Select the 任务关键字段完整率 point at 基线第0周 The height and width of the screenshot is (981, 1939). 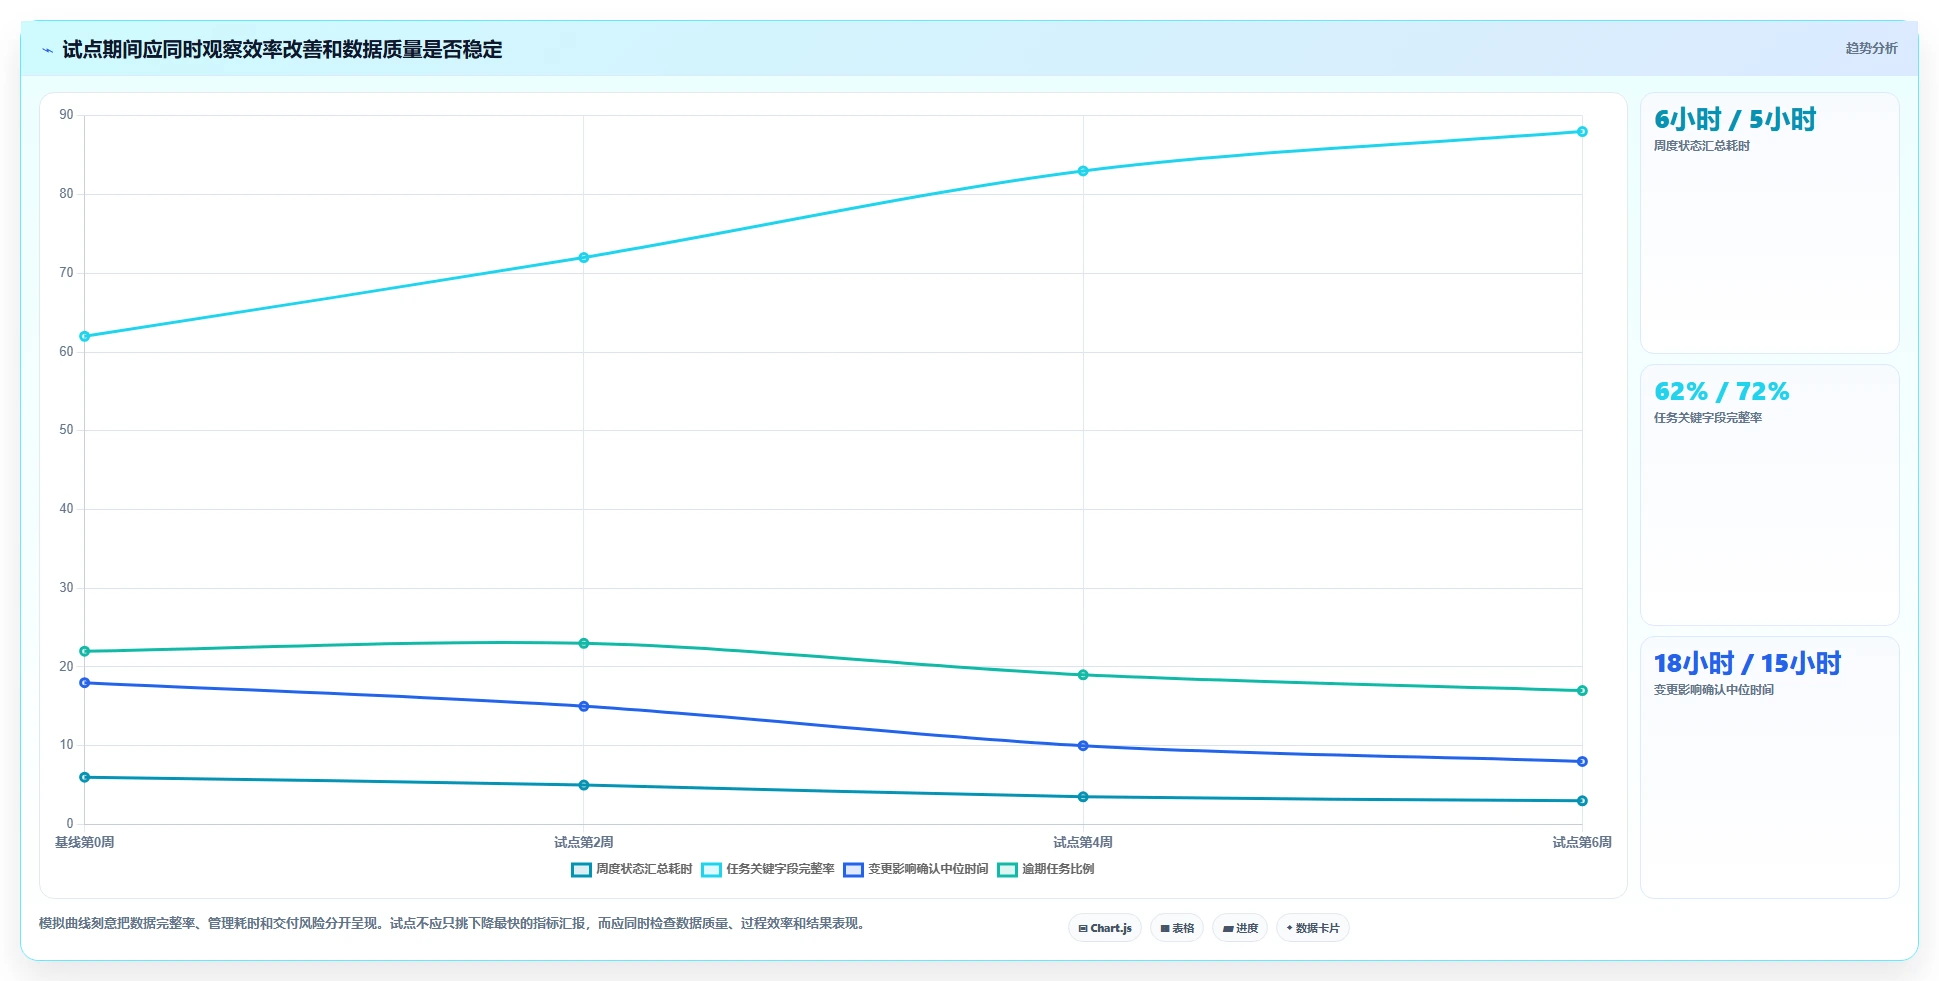85,336
